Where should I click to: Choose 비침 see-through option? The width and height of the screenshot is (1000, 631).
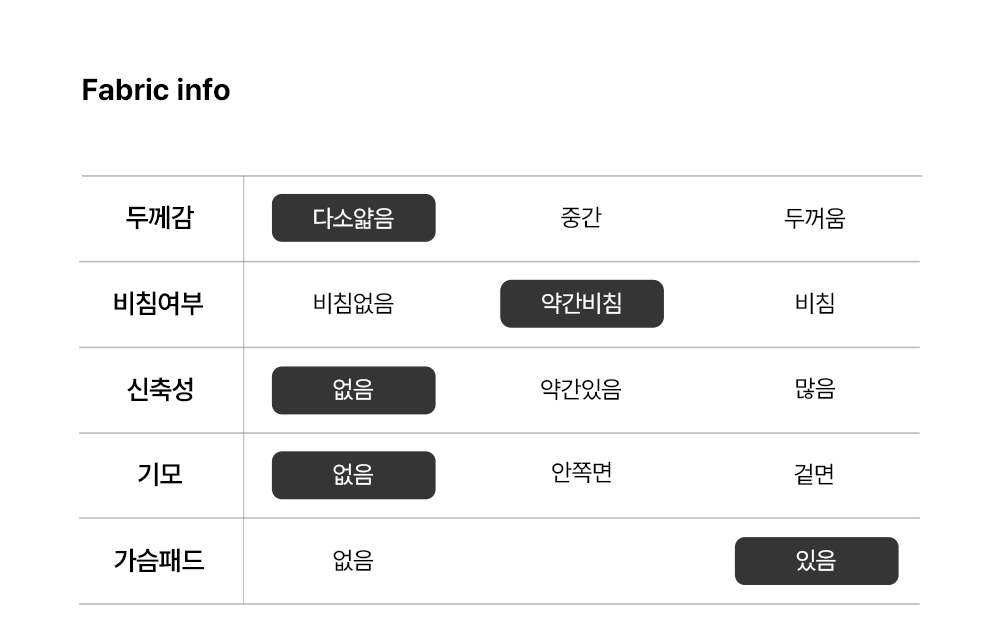(x=814, y=303)
